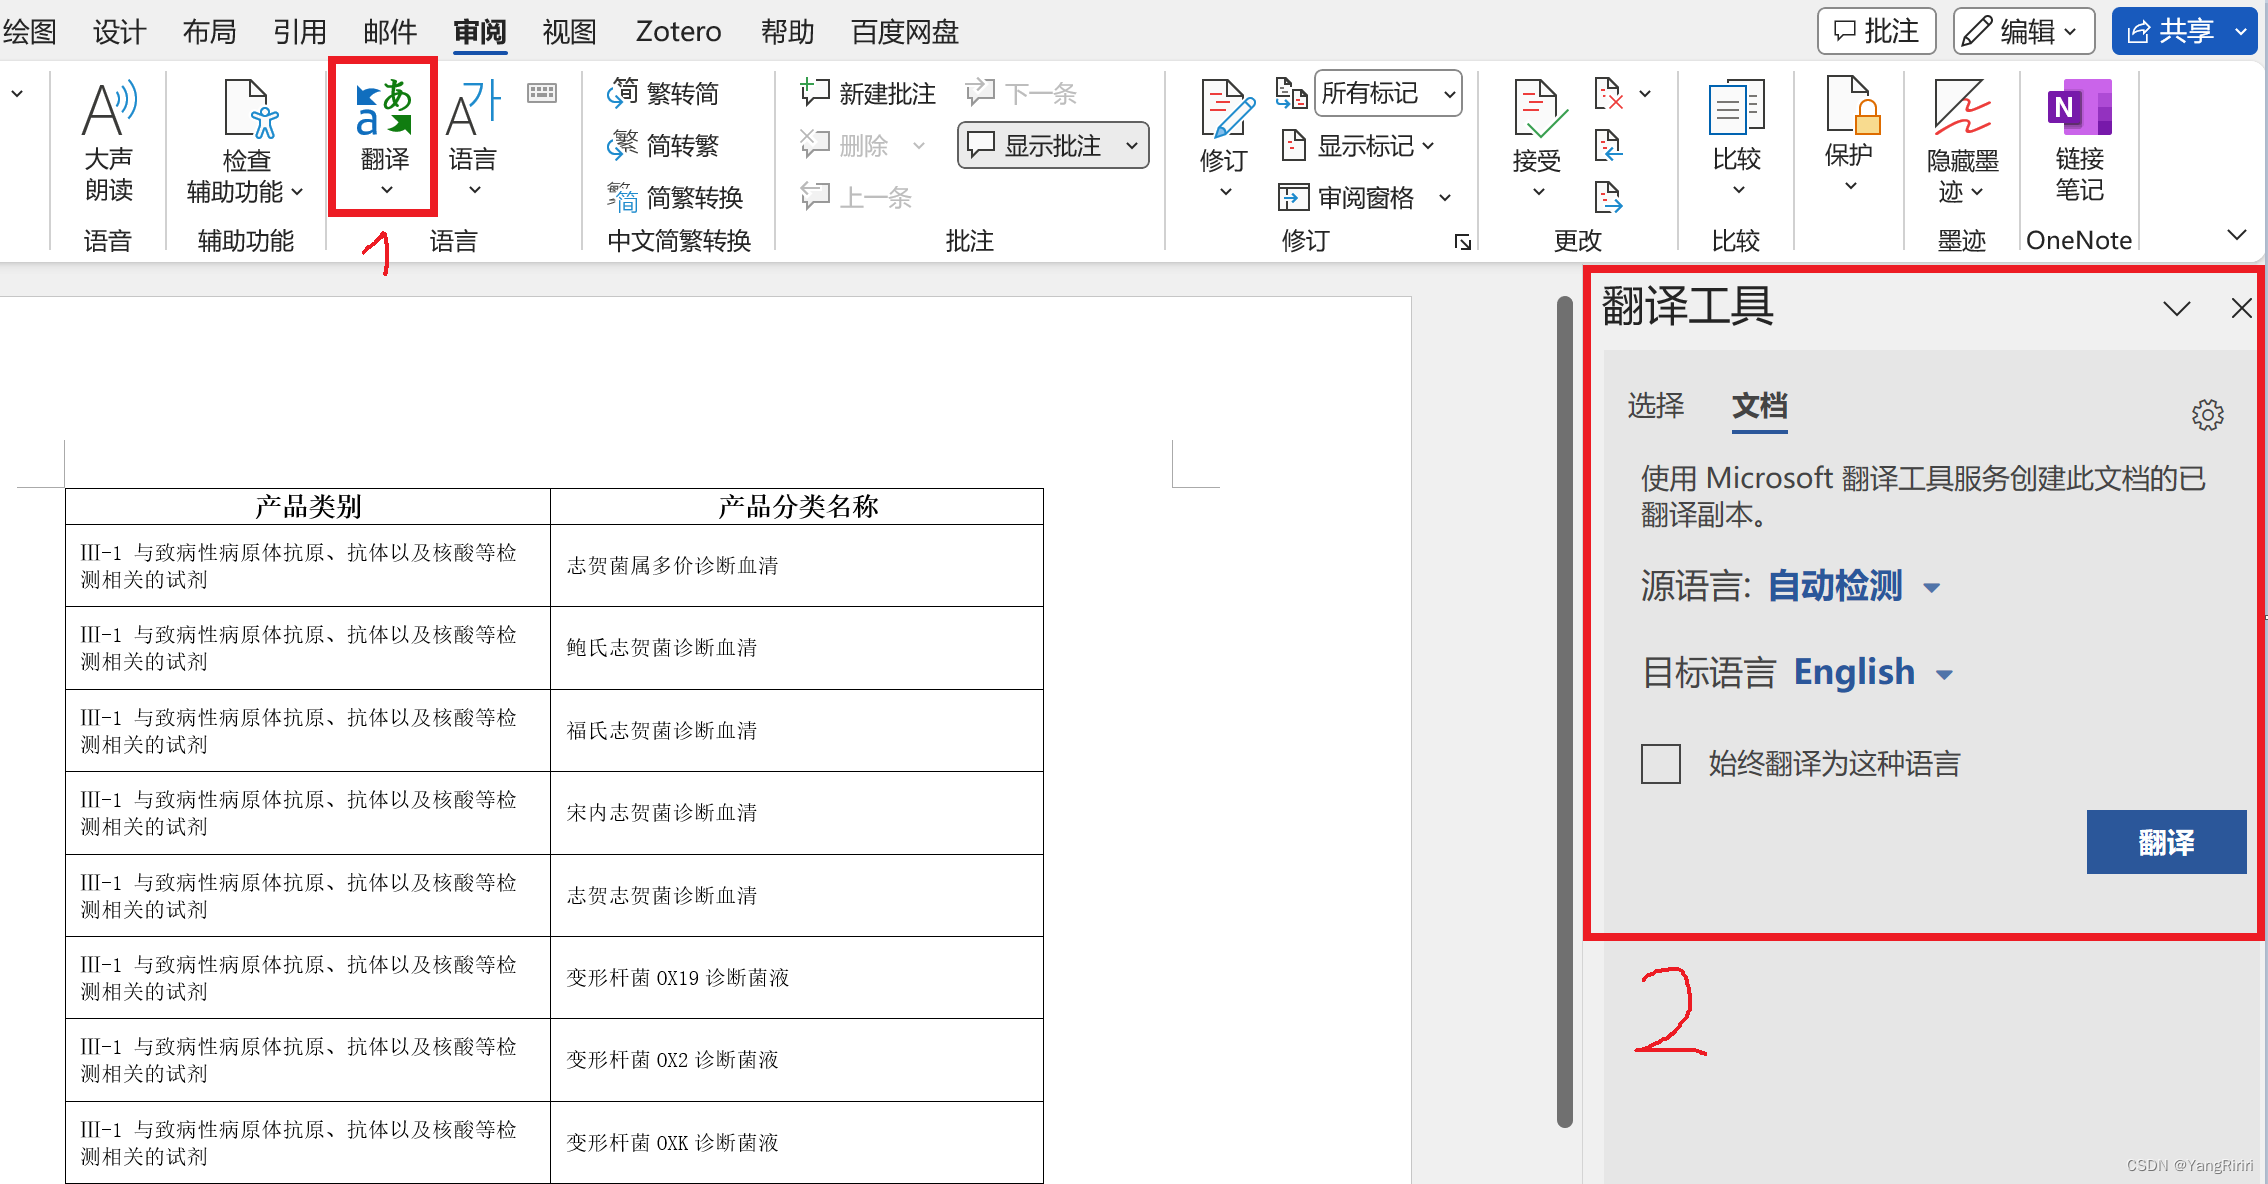Click the markup display icon beside 所有标记
The height and width of the screenshot is (1184, 2268).
[x=1290, y=93]
